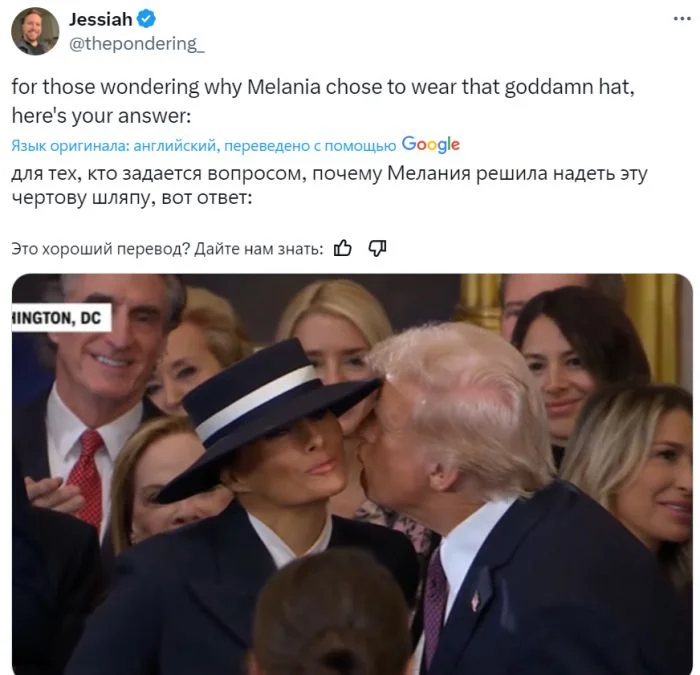700x675 pixels.
Task: Rate translation with thumbs down icon
Action: point(377,248)
